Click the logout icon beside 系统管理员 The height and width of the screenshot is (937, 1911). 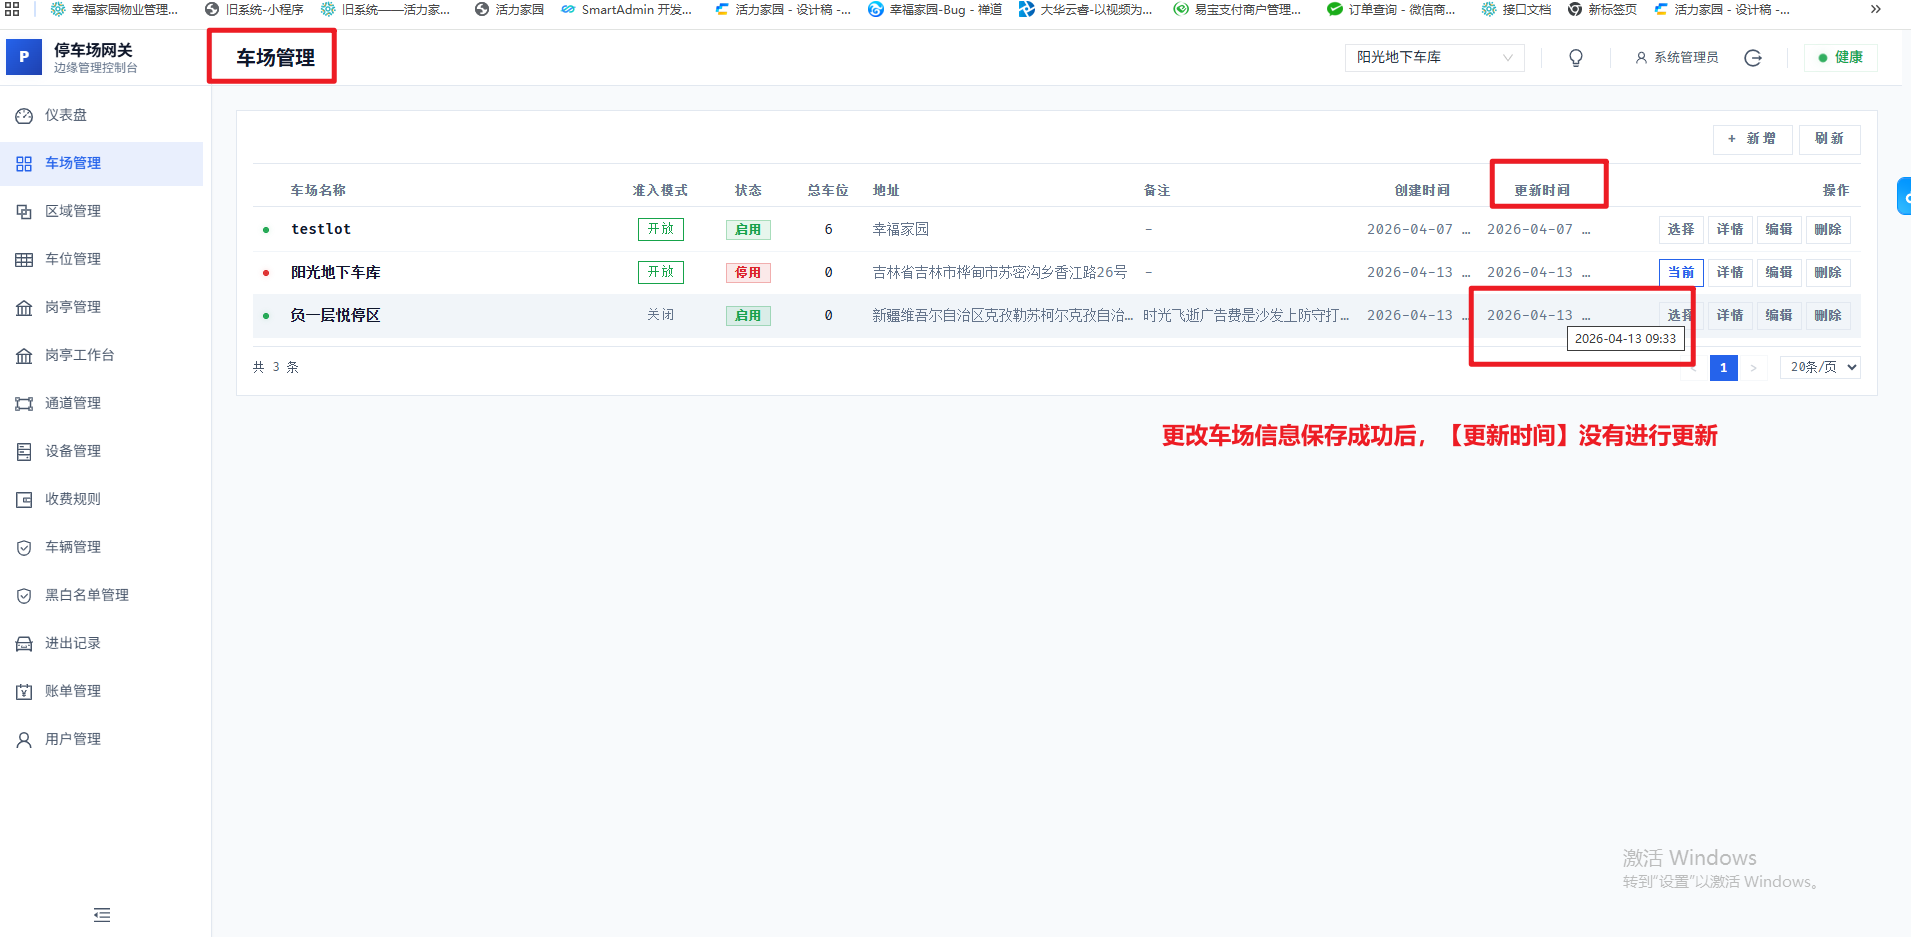[x=1753, y=58]
